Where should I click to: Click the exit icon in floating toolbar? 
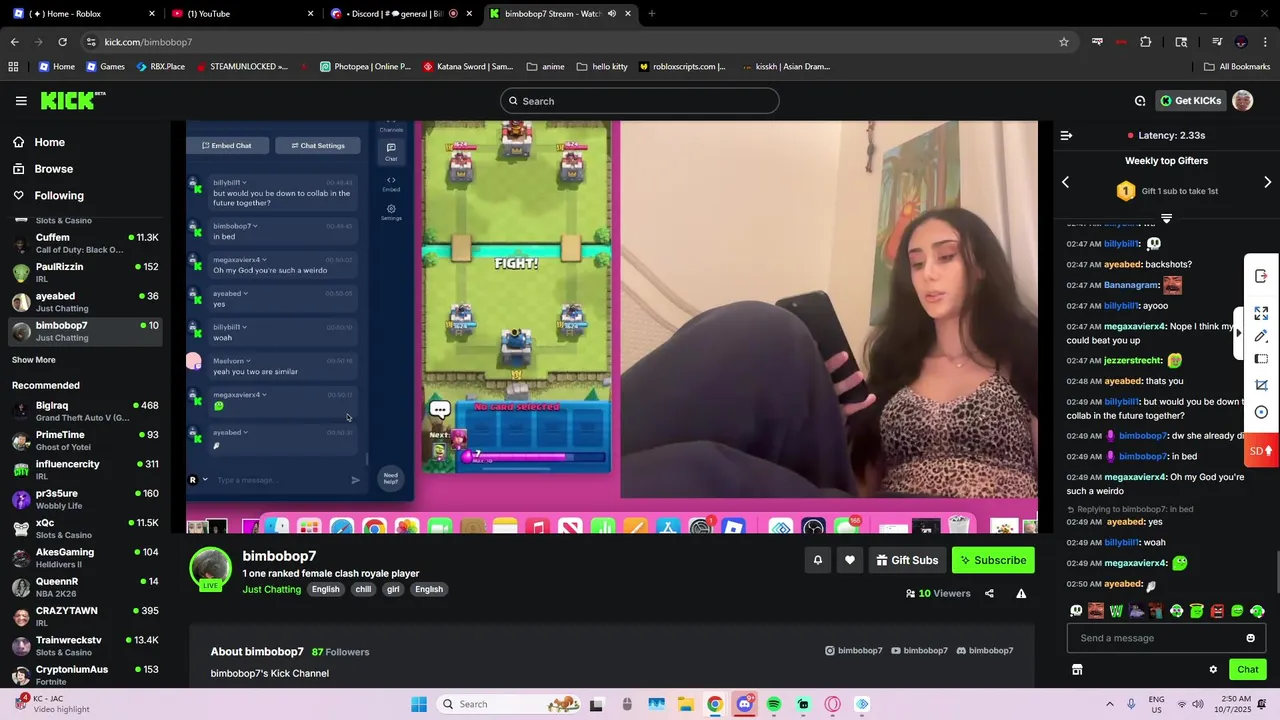click(1261, 276)
